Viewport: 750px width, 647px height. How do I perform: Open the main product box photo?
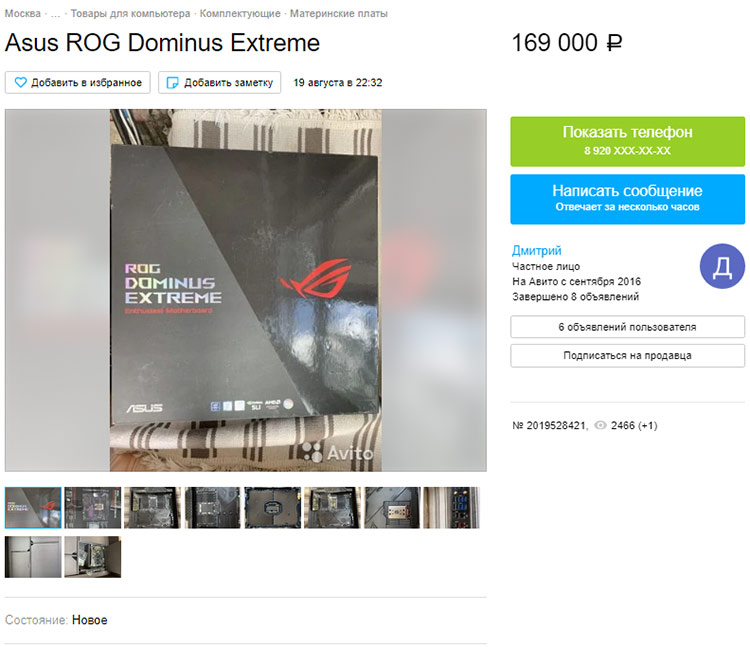246,290
